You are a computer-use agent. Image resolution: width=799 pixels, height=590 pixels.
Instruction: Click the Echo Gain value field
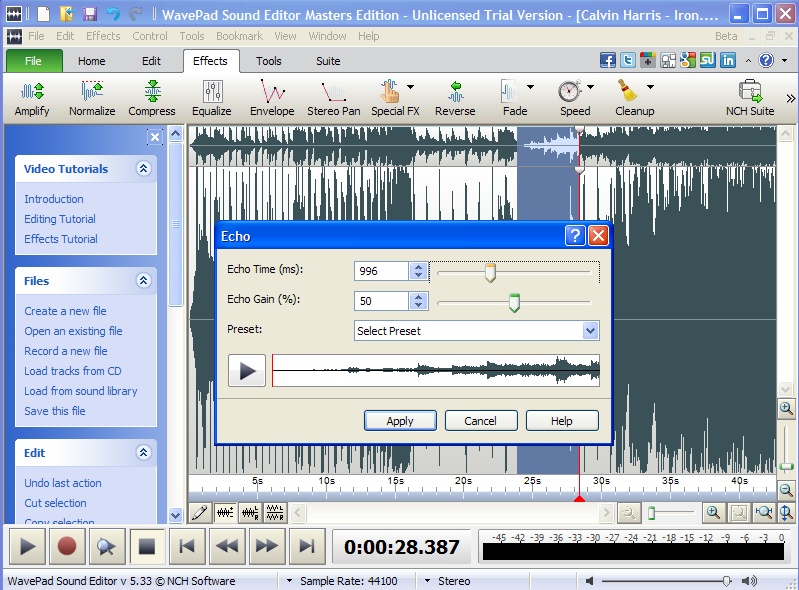[382, 301]
